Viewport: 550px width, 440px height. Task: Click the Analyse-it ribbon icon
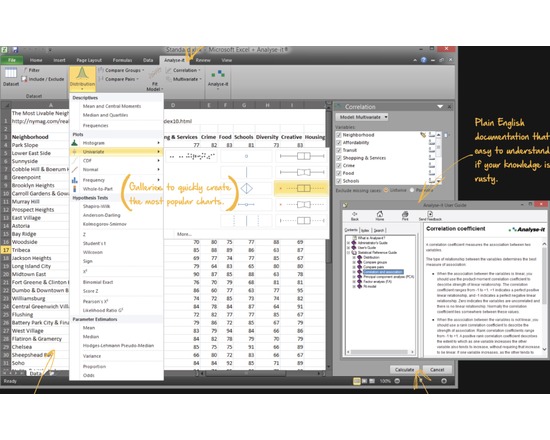[218, 74]
